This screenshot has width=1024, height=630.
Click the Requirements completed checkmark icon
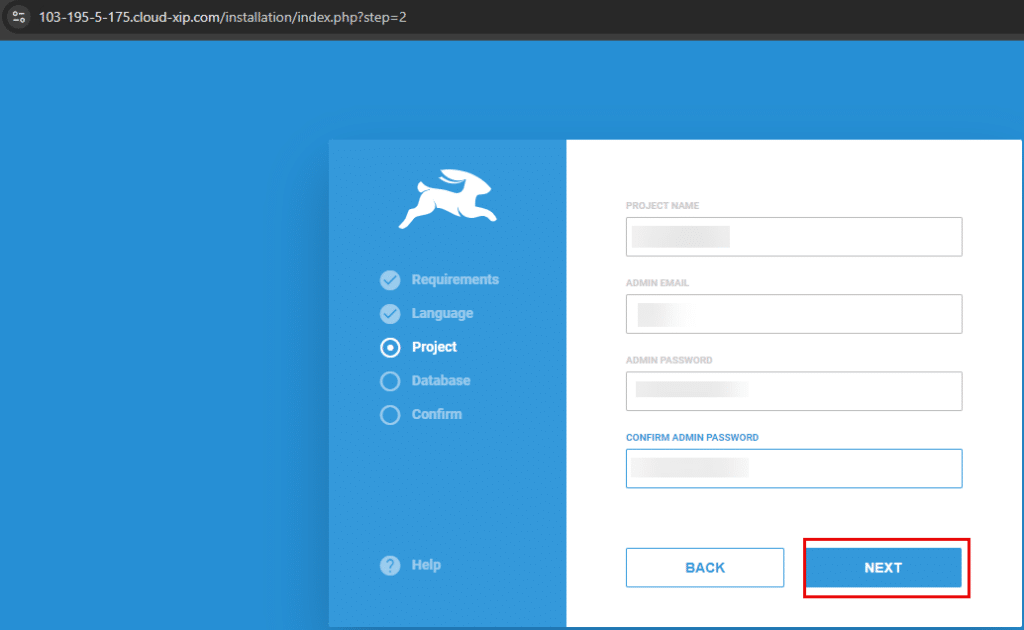390,280
